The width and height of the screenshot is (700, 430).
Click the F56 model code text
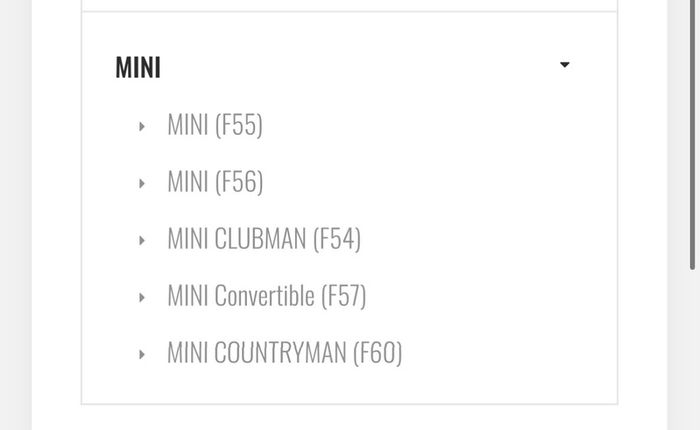[239, 182]
